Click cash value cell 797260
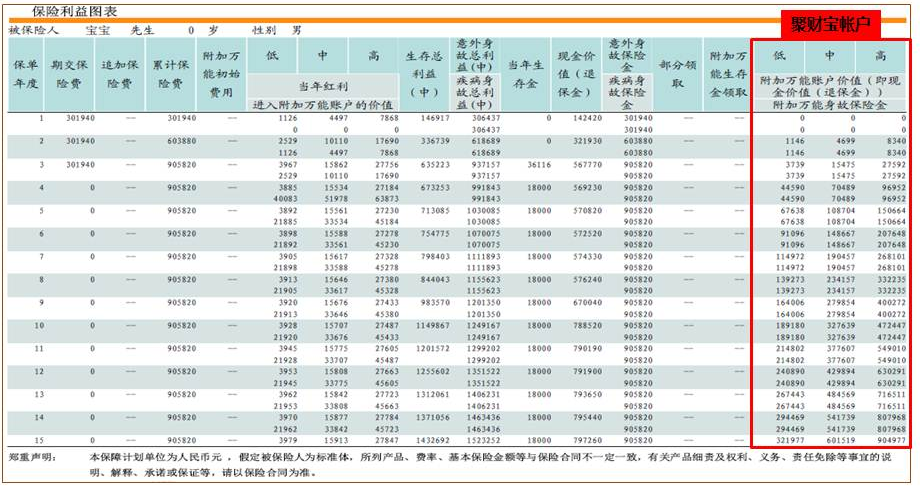Viewport: 920px width, 491px height. [587, 441]
